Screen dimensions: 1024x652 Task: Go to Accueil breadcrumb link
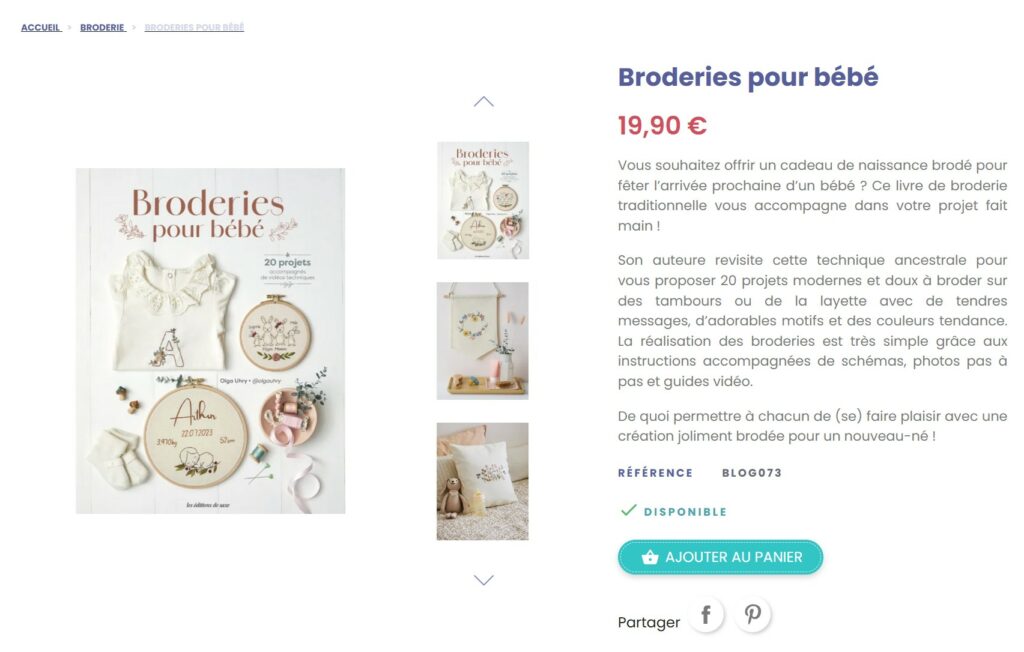pyautogui.click(x=40, y=27)
